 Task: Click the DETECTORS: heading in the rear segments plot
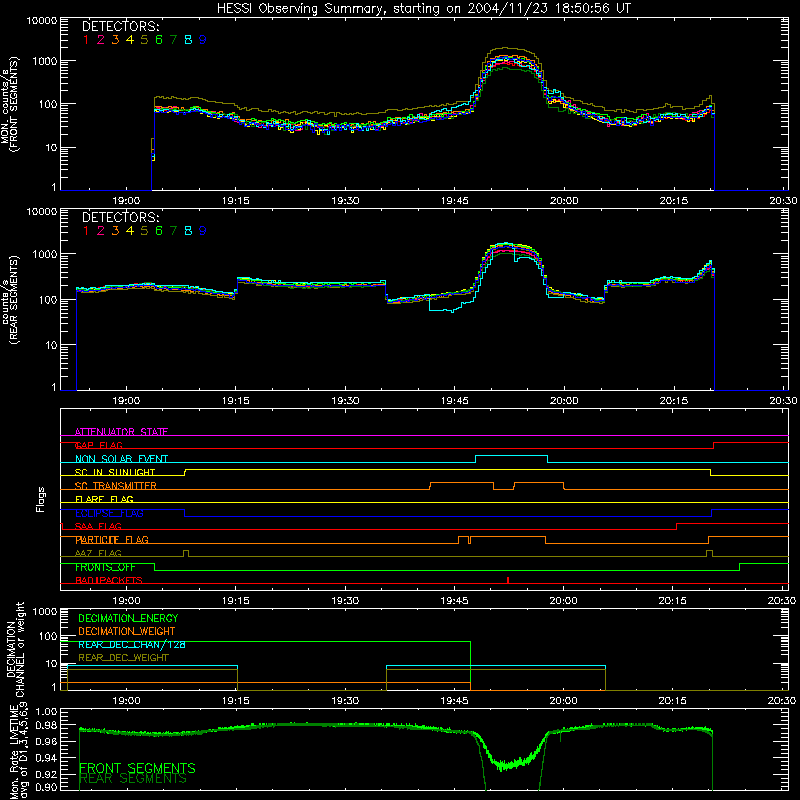121,217
